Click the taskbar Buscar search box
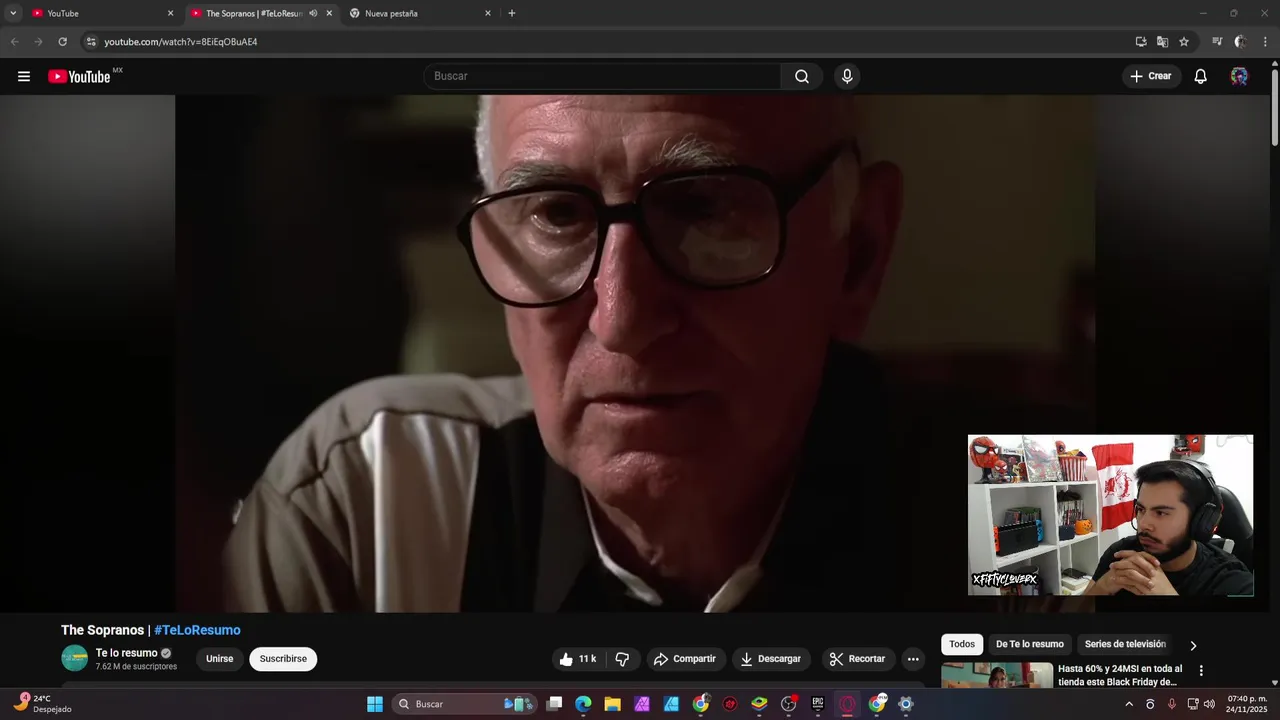Viewport: 1280px width, 720px height. click(x=465, y=704)
